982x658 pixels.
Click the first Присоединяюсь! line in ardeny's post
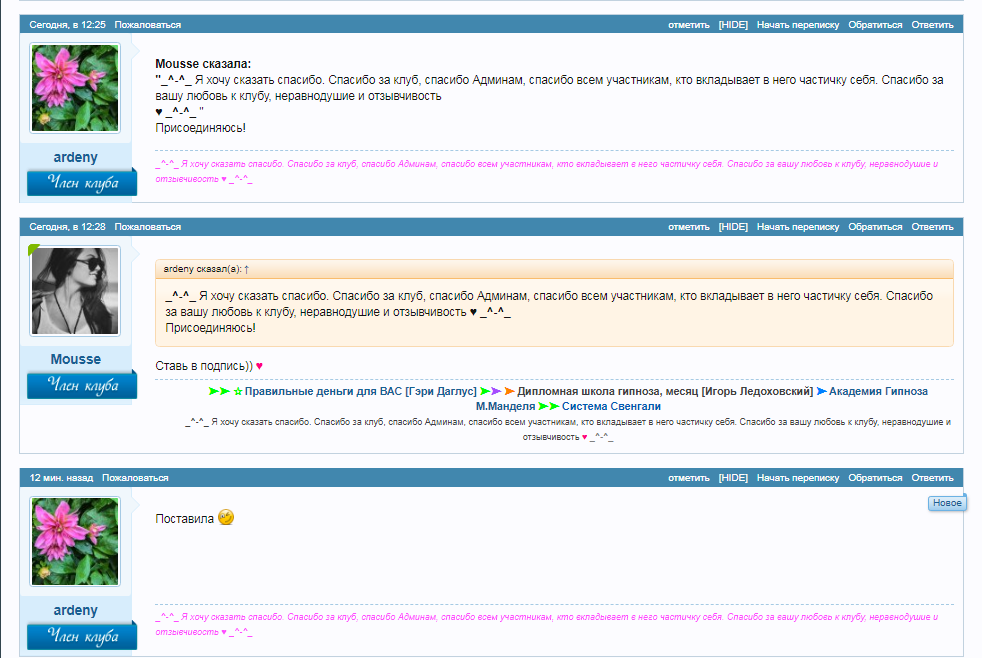(200, 128)
